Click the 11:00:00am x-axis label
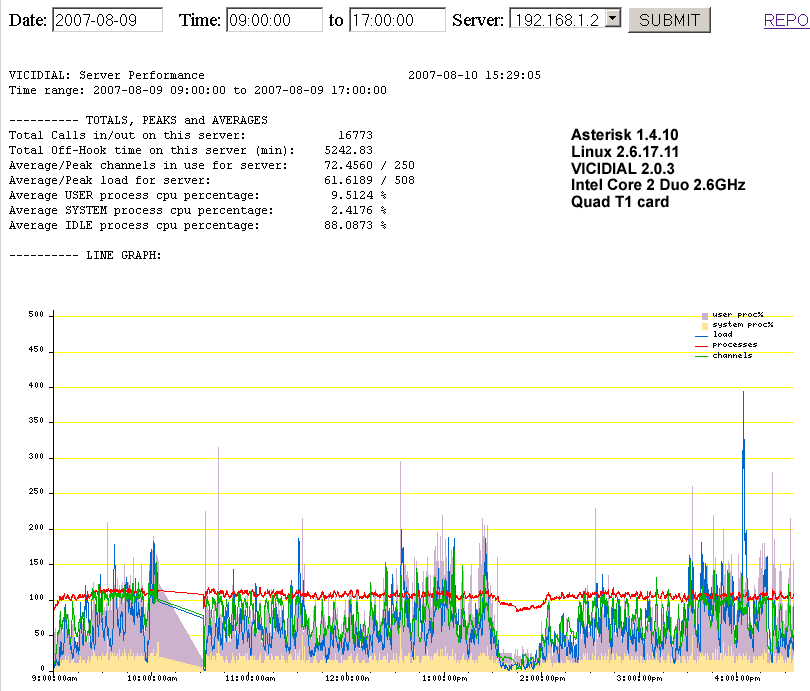The image size is (810, 691). (x=250, y=678)
